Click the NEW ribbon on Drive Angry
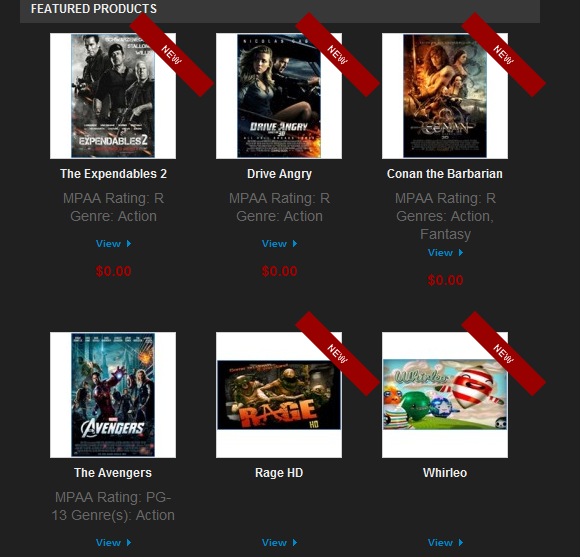The image size is (580, 557). (337, 55)
